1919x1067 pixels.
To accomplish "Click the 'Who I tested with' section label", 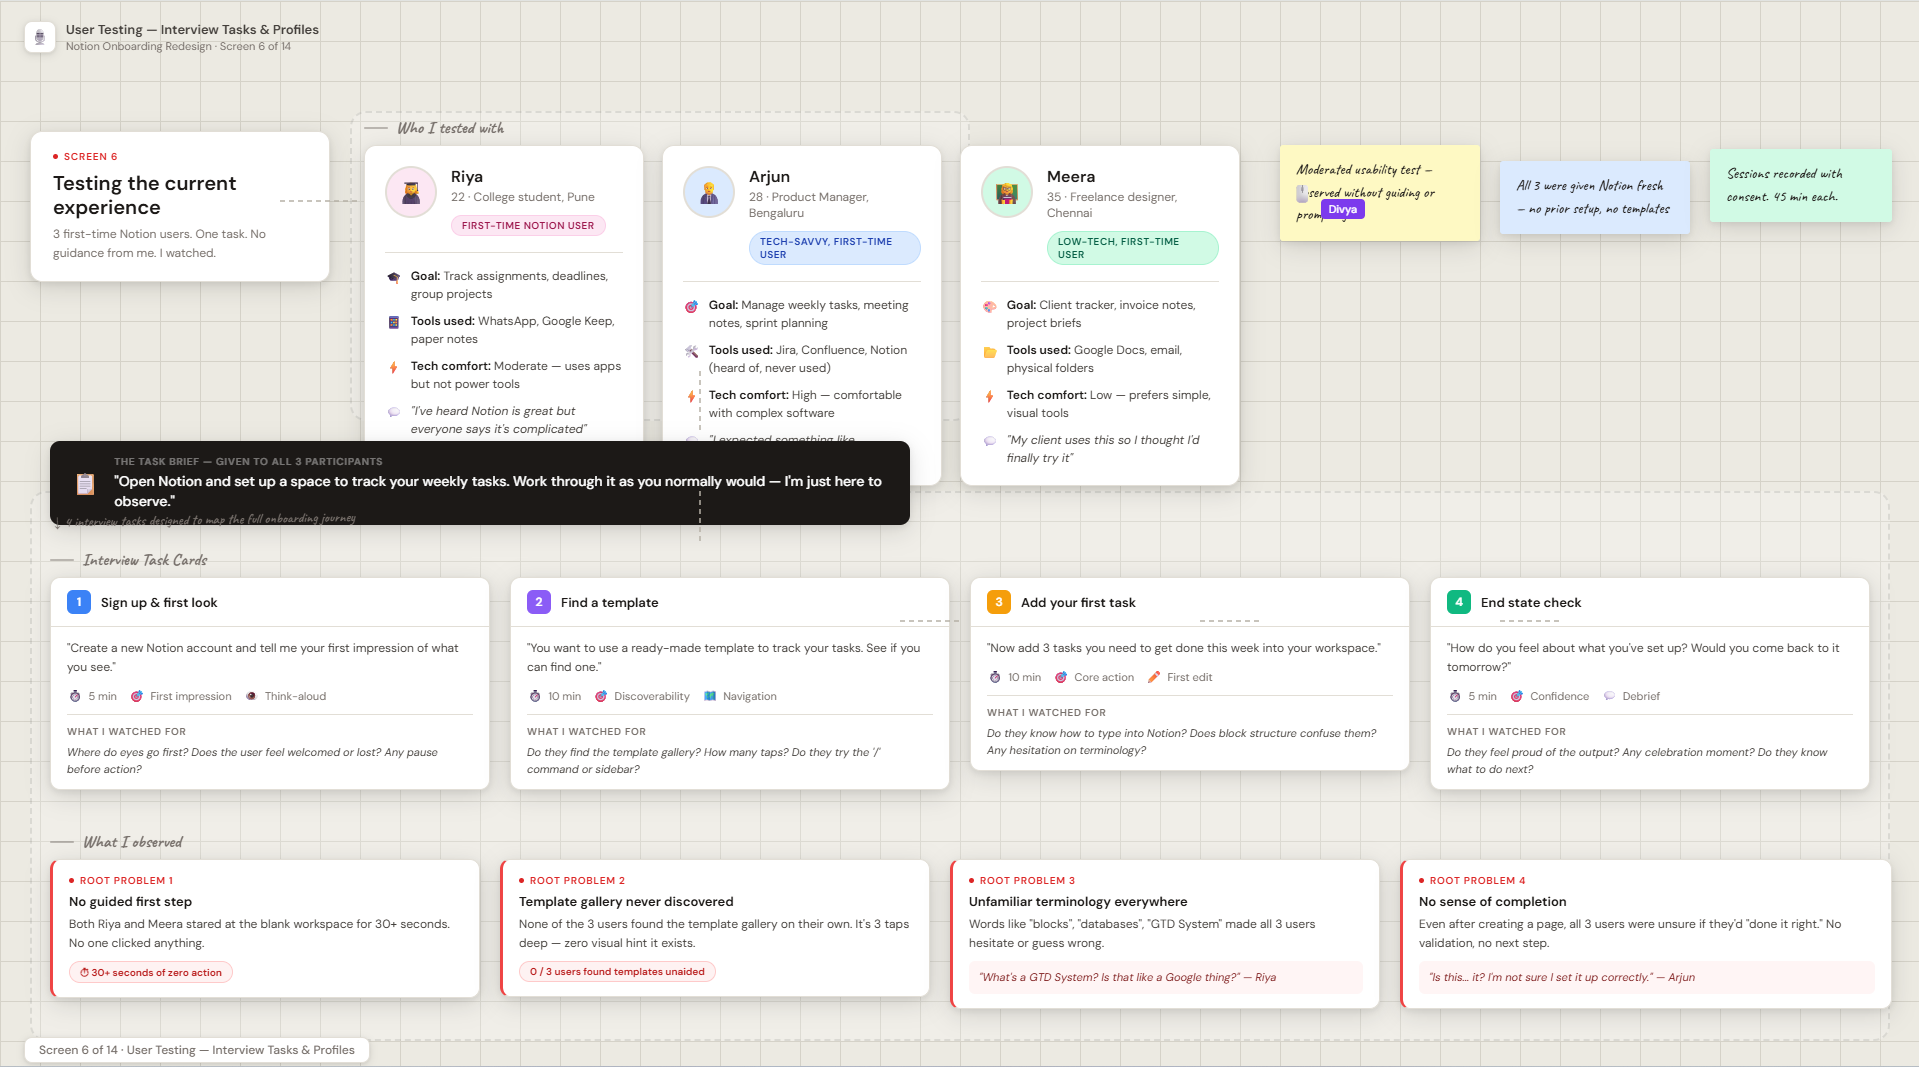I will 451,128.
